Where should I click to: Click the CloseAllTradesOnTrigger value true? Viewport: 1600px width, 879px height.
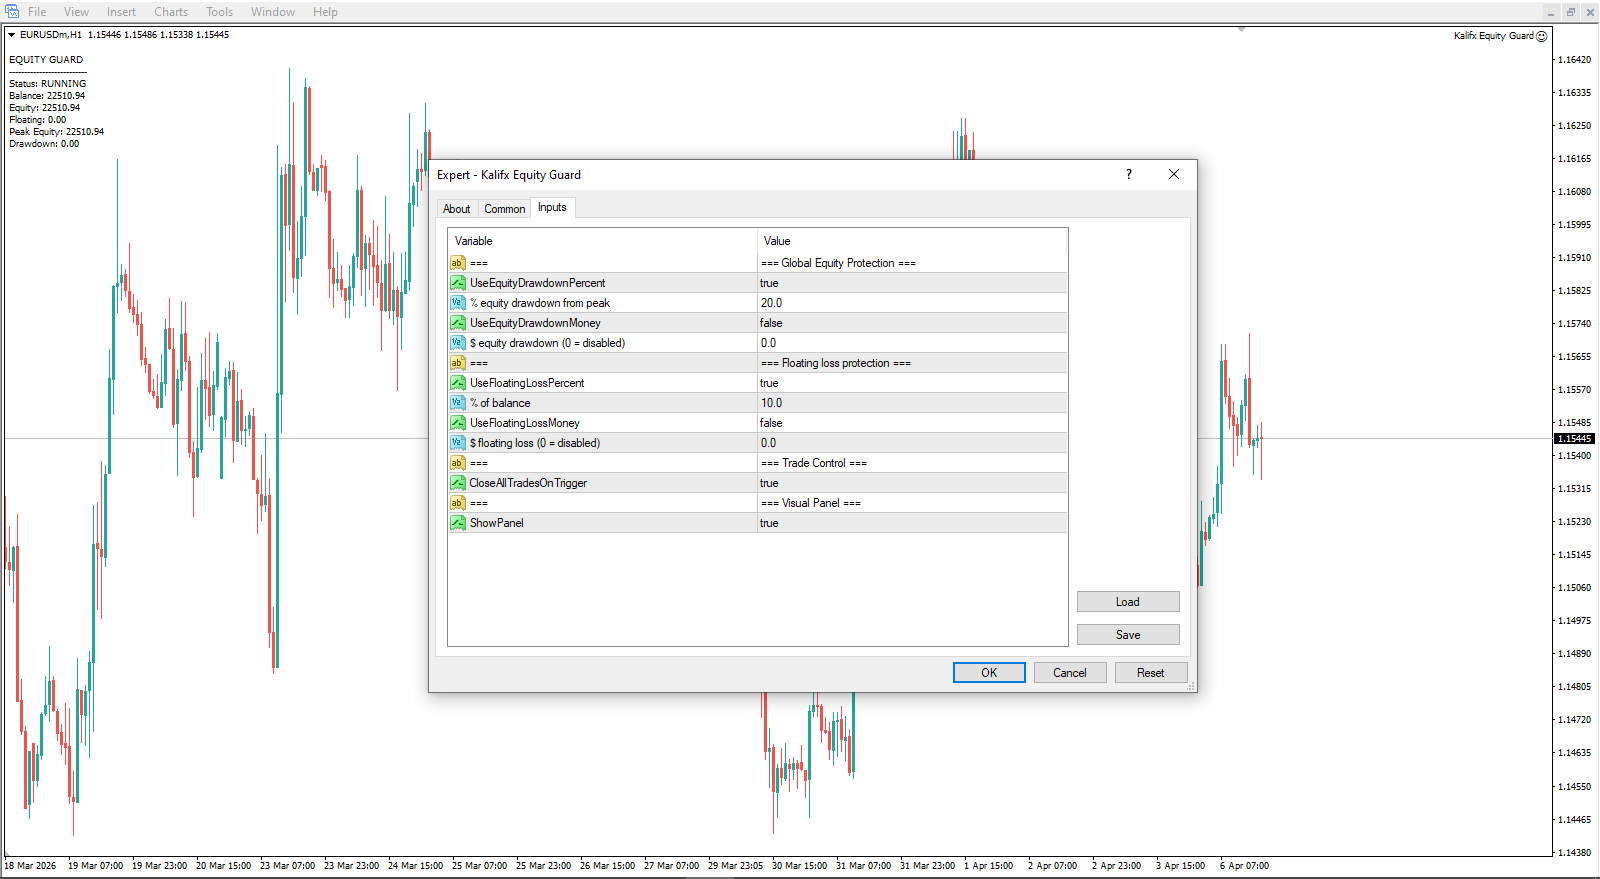click(769, 483)
